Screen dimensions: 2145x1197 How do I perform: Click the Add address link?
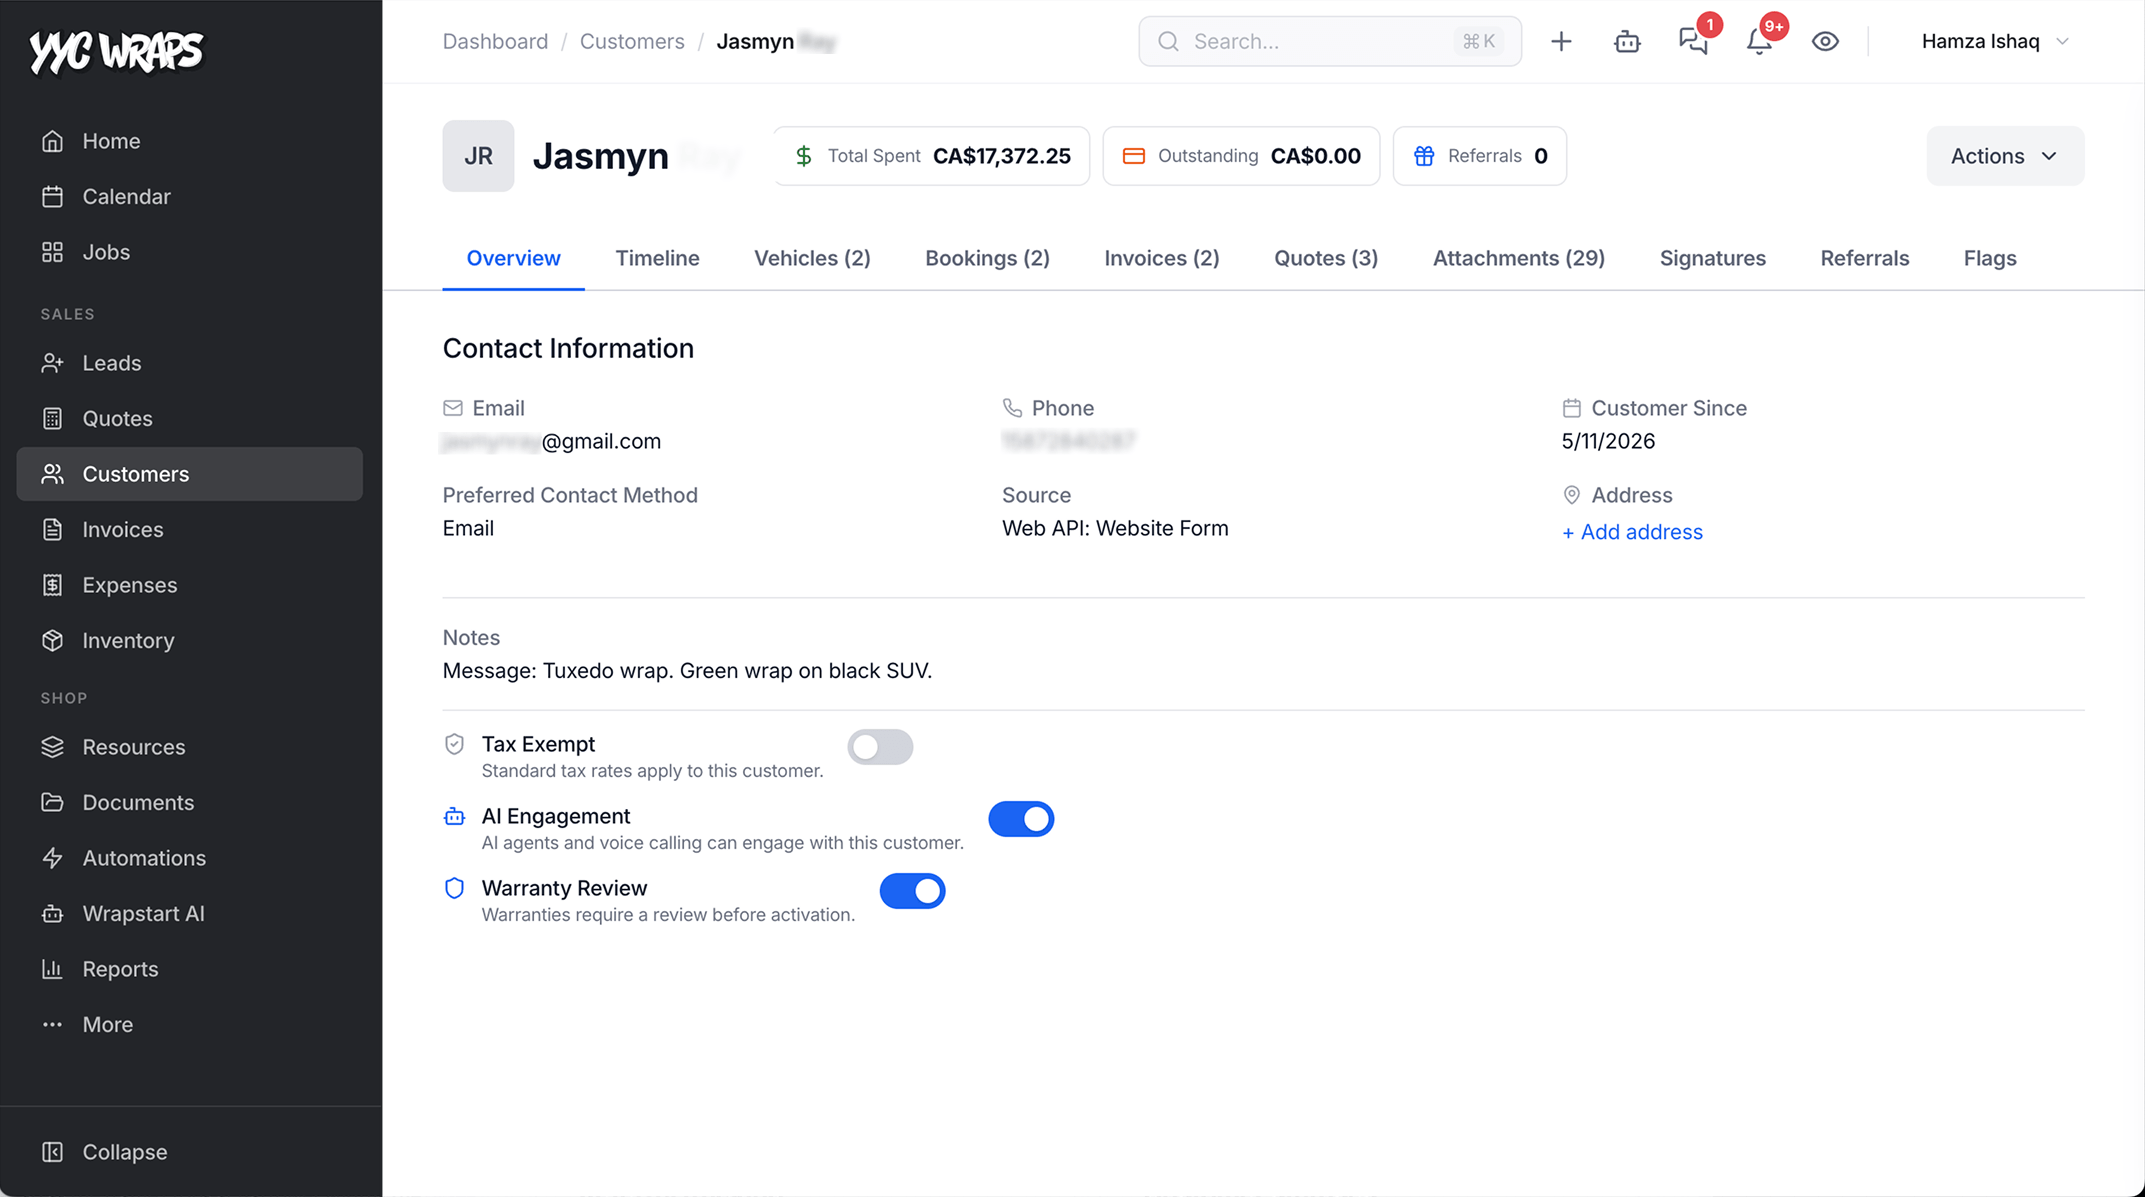(1632, 532)
